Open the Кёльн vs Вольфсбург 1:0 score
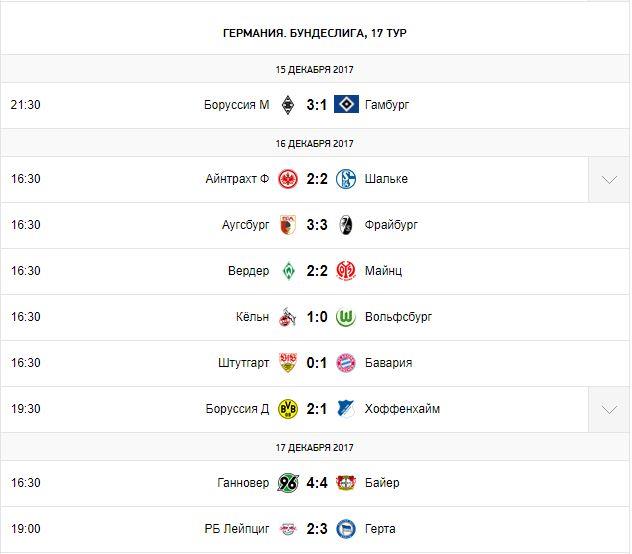 click(317, 317)
